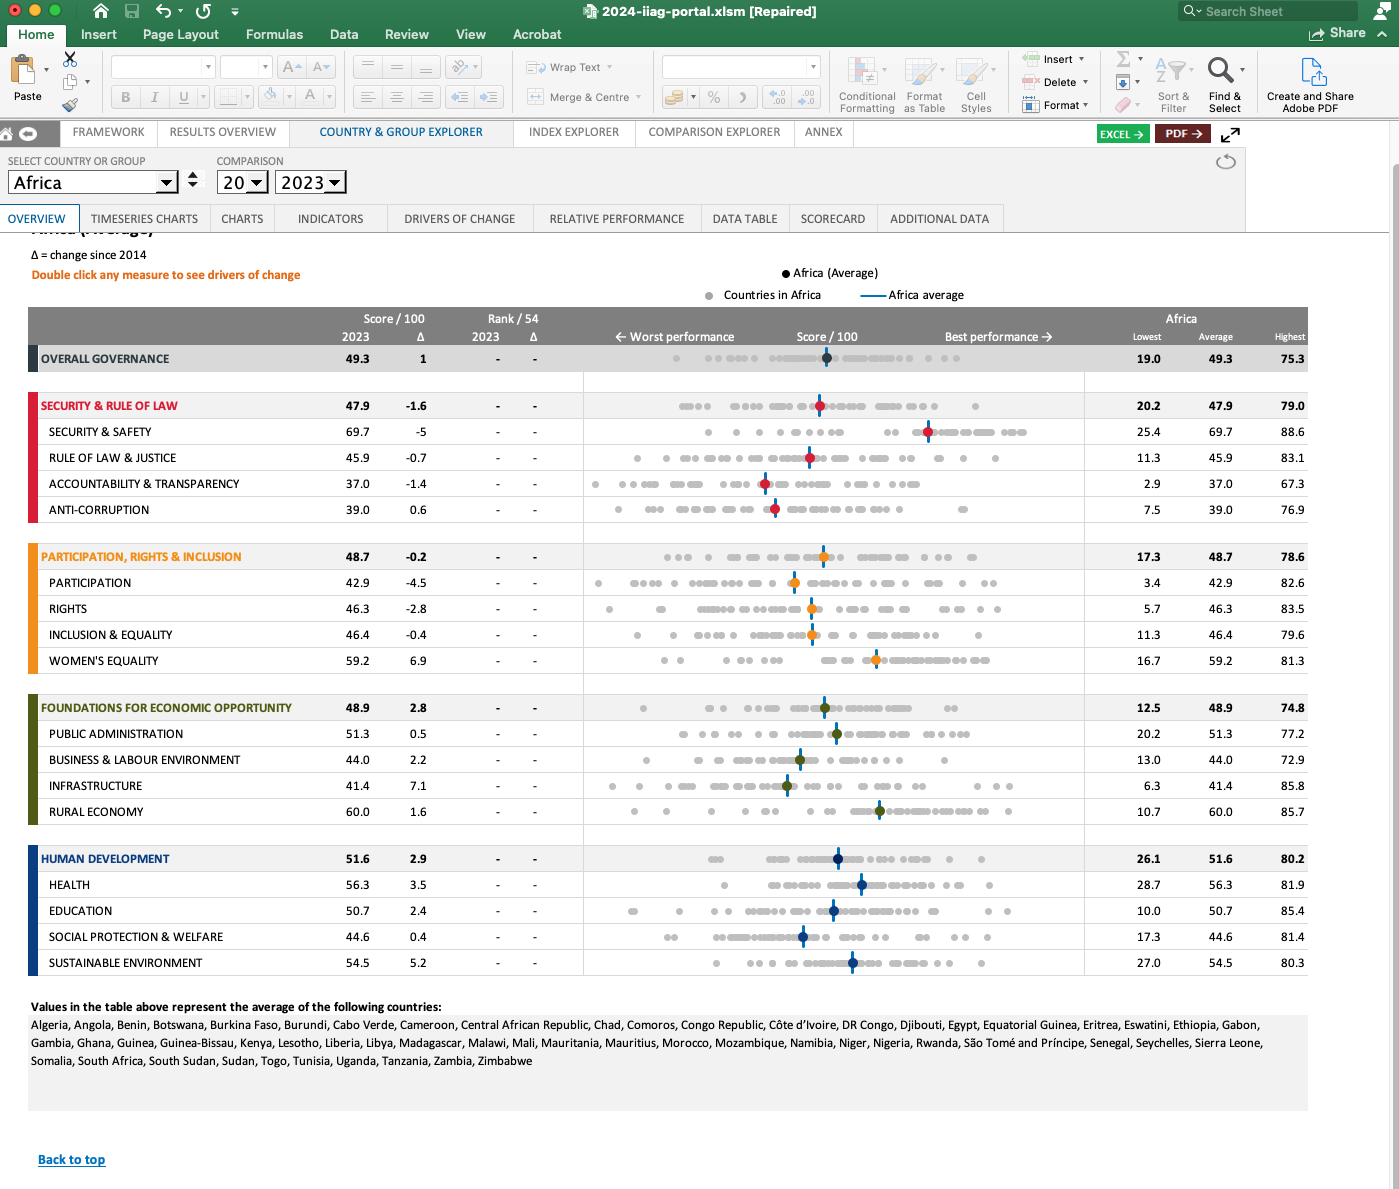
Task: Open the INDEX EXPLORER section
Action: click(574, 132)
